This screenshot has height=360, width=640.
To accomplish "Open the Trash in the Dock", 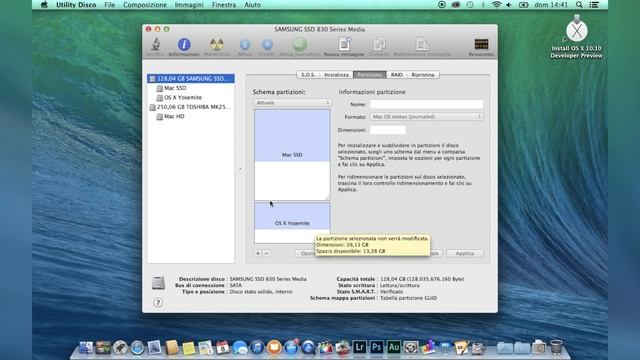I will [556, 347].
